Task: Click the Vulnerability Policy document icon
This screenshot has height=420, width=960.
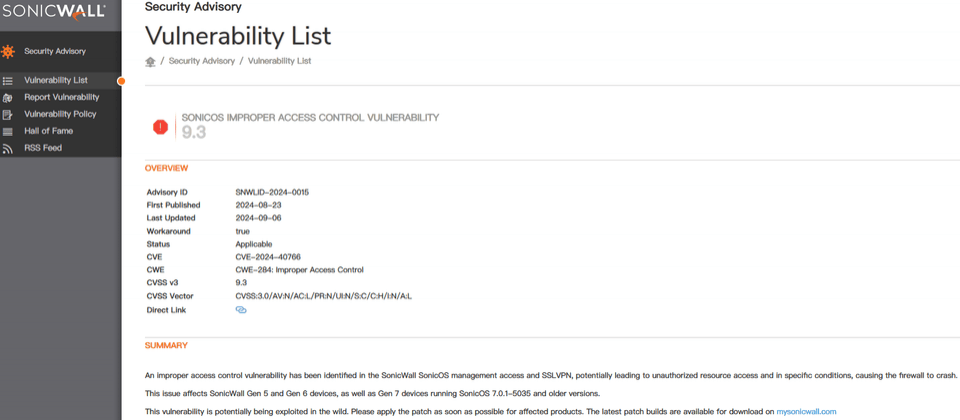Action: click(x=7, y=114)
